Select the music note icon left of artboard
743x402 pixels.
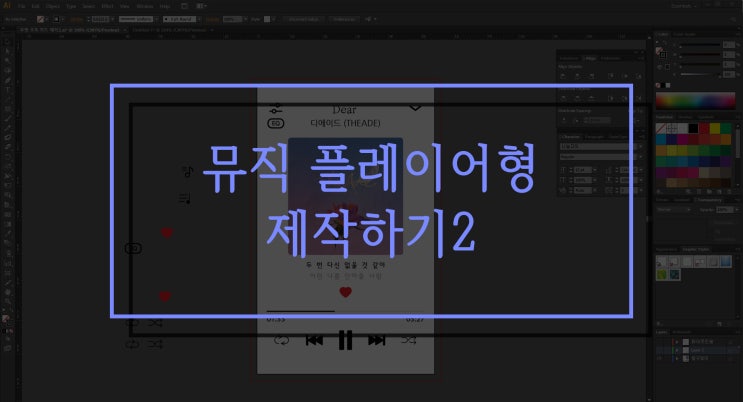188,172
